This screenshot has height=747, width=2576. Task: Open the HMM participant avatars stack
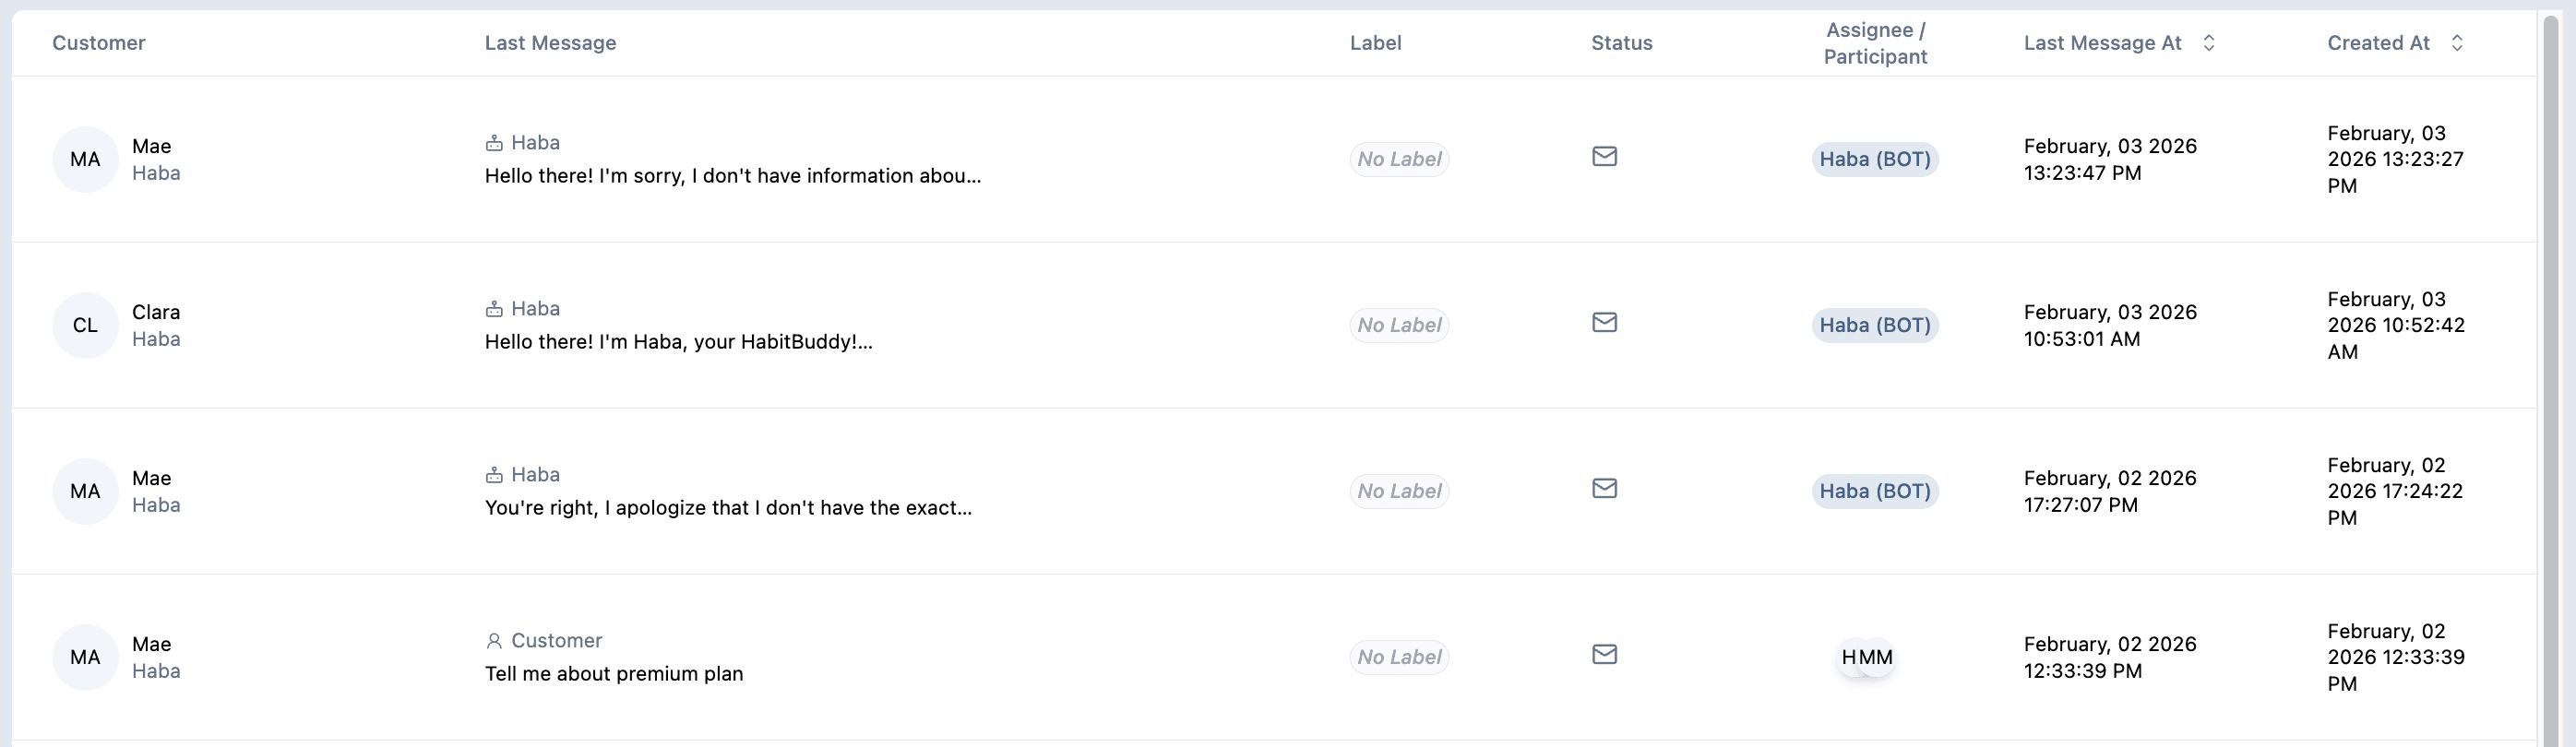tap(1866, 657)
